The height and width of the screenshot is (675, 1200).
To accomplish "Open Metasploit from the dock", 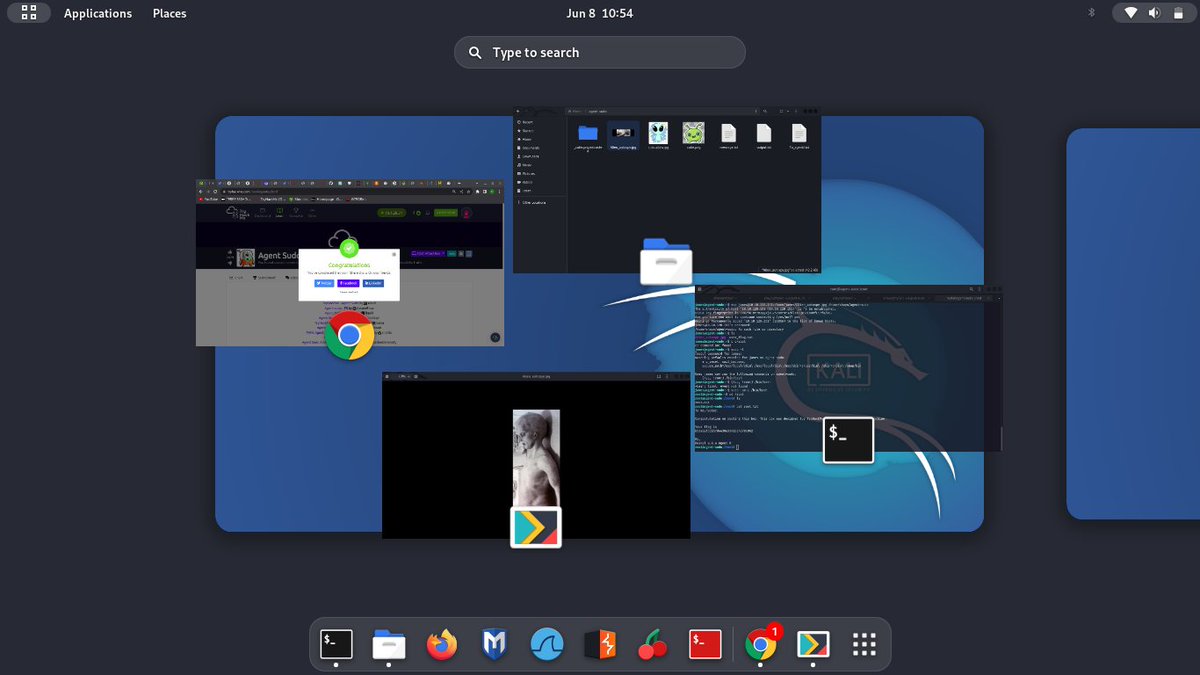I will pos(495,644).
